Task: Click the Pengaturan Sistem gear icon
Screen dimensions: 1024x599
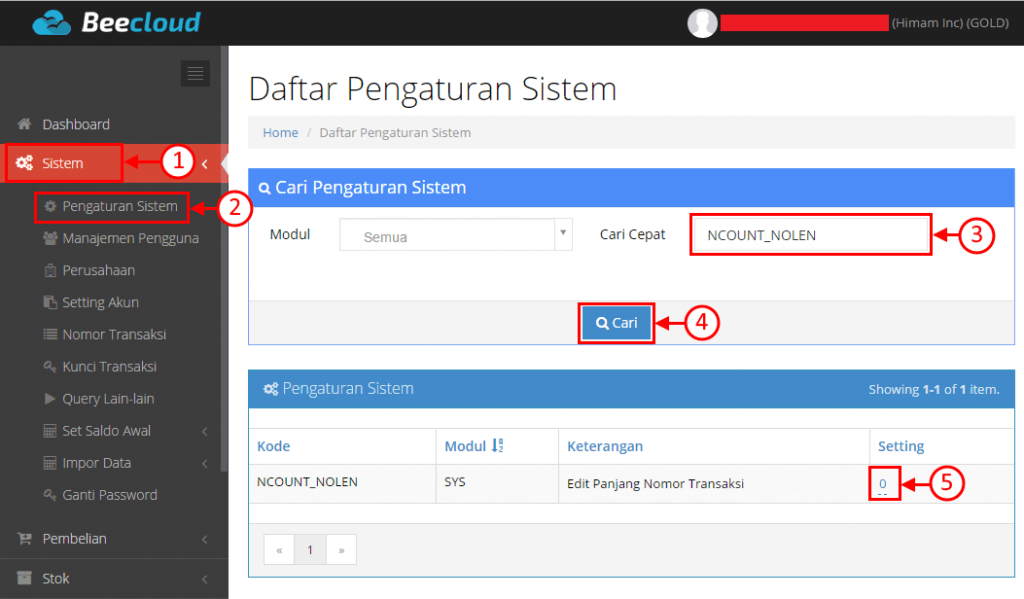Action: [50, 206]
